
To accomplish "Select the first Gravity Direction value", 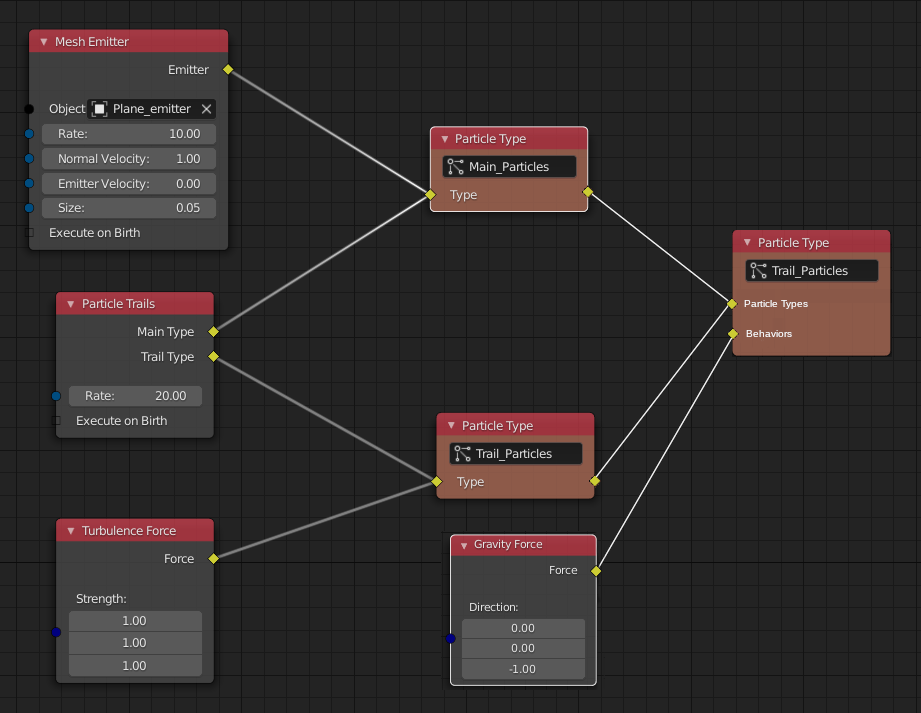I will pos(523,628).
